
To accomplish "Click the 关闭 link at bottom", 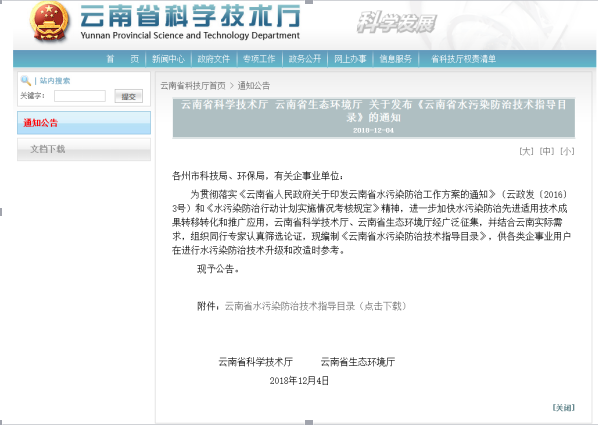I will point(563,407).
